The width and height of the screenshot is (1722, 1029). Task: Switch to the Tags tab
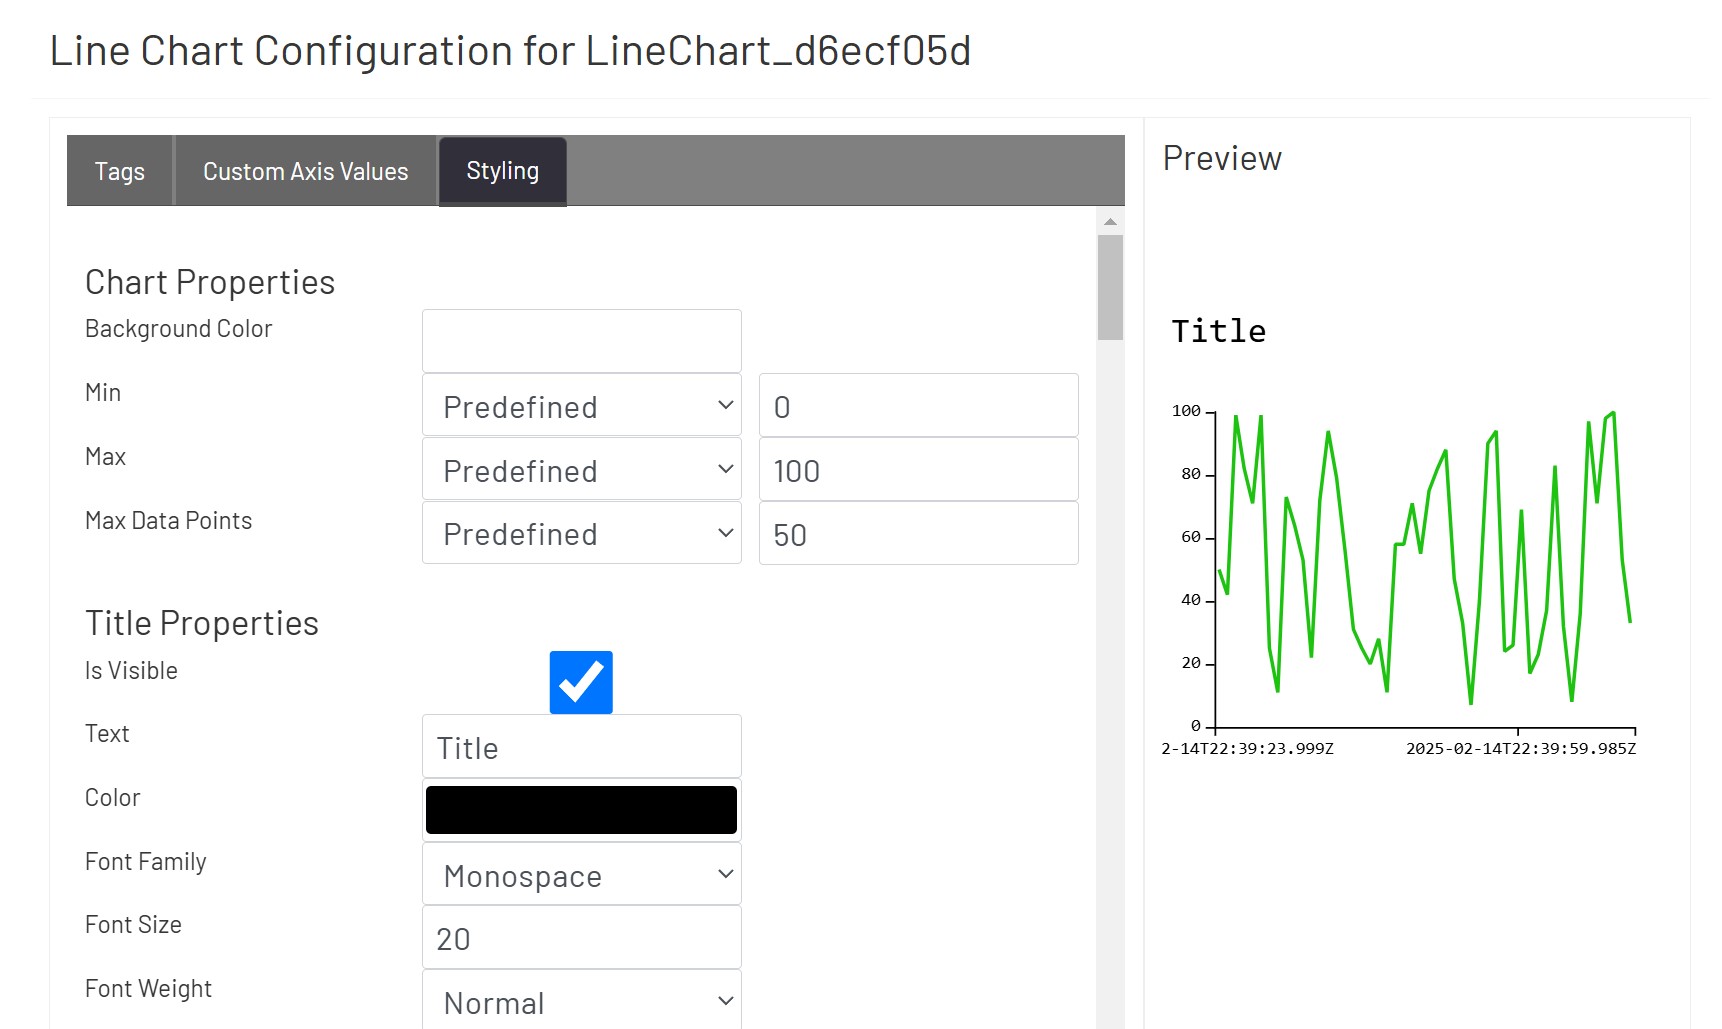119,170
